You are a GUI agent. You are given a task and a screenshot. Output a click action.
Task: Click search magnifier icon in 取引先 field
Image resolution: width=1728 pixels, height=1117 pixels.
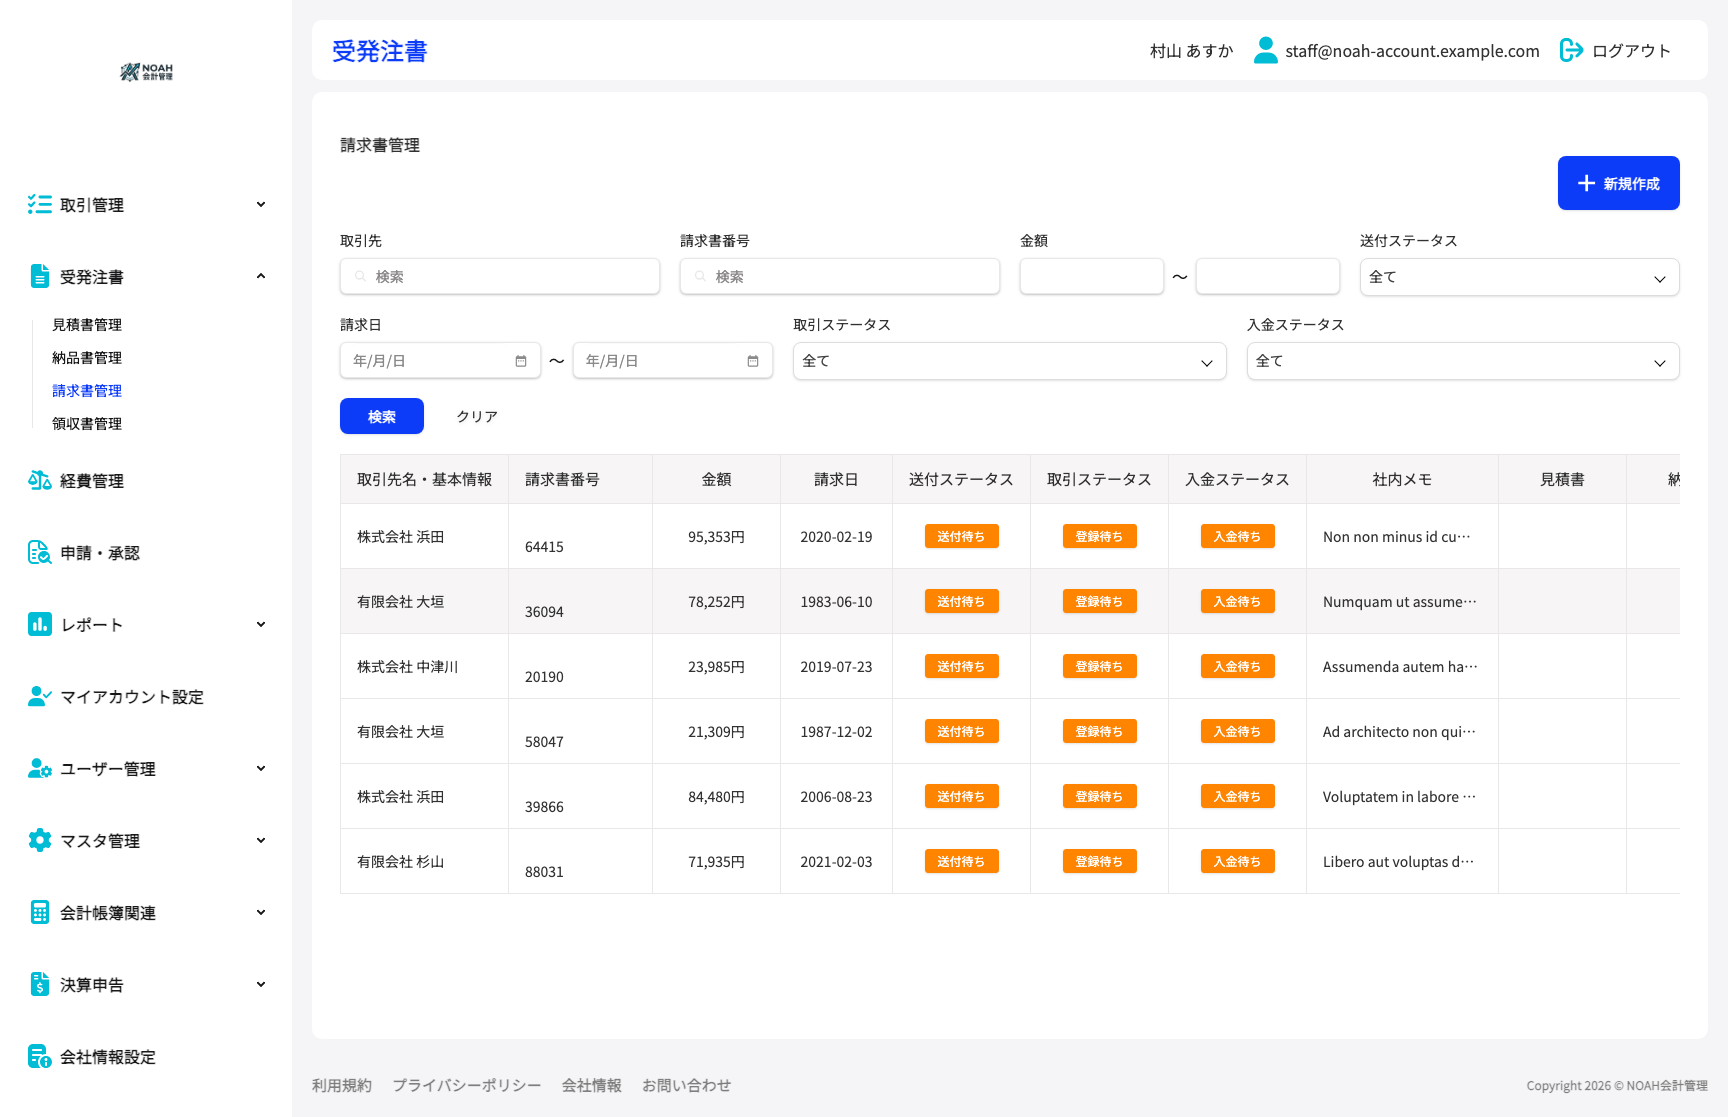click(361, 277)
